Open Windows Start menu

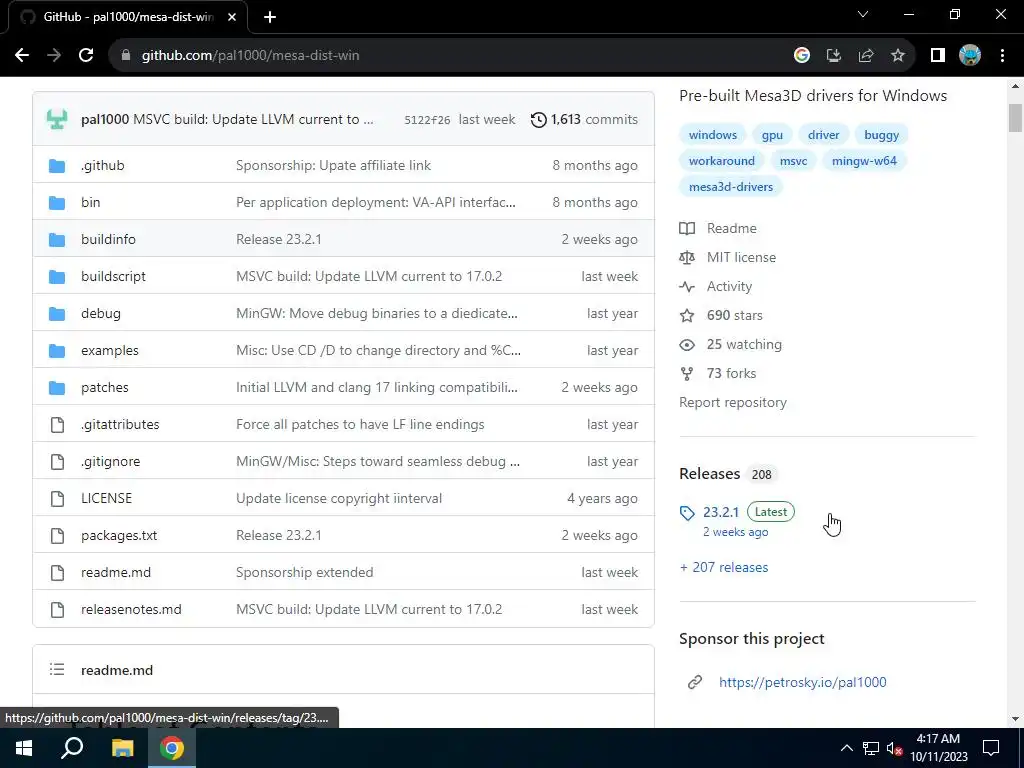tap(24, 748)
